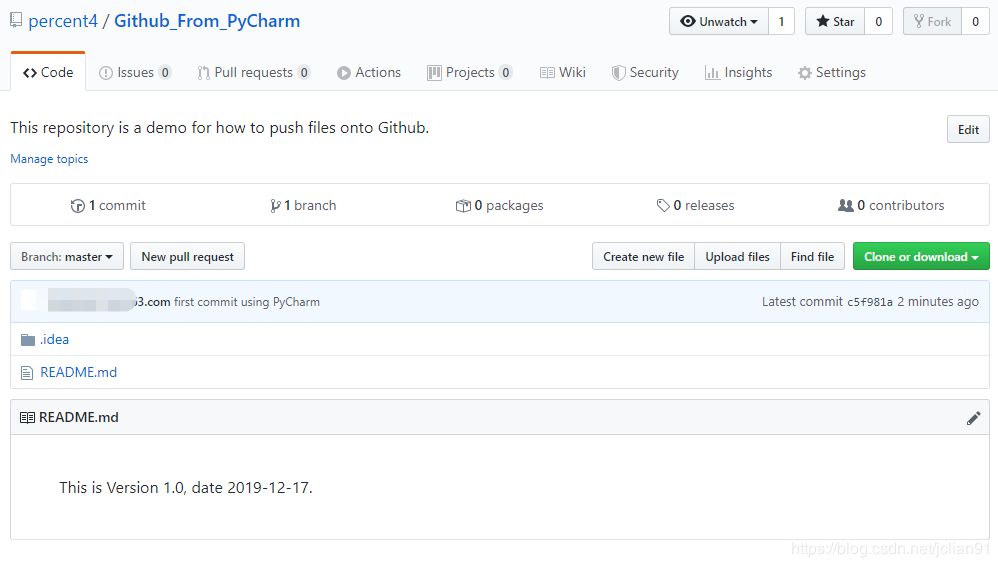Open the Unwatch notifications dropdown

pyautogui.click(x=718, y=22)
